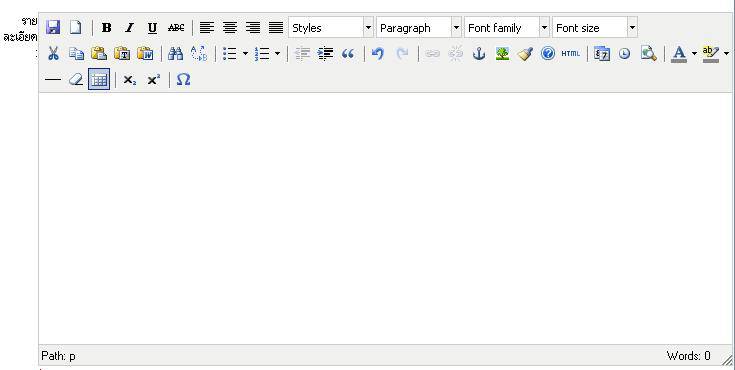Image resolution: width=735 pixels, height=370 pixels.
Task: Open Preview with magnifier icon
Action: click(x=648, y=53)
